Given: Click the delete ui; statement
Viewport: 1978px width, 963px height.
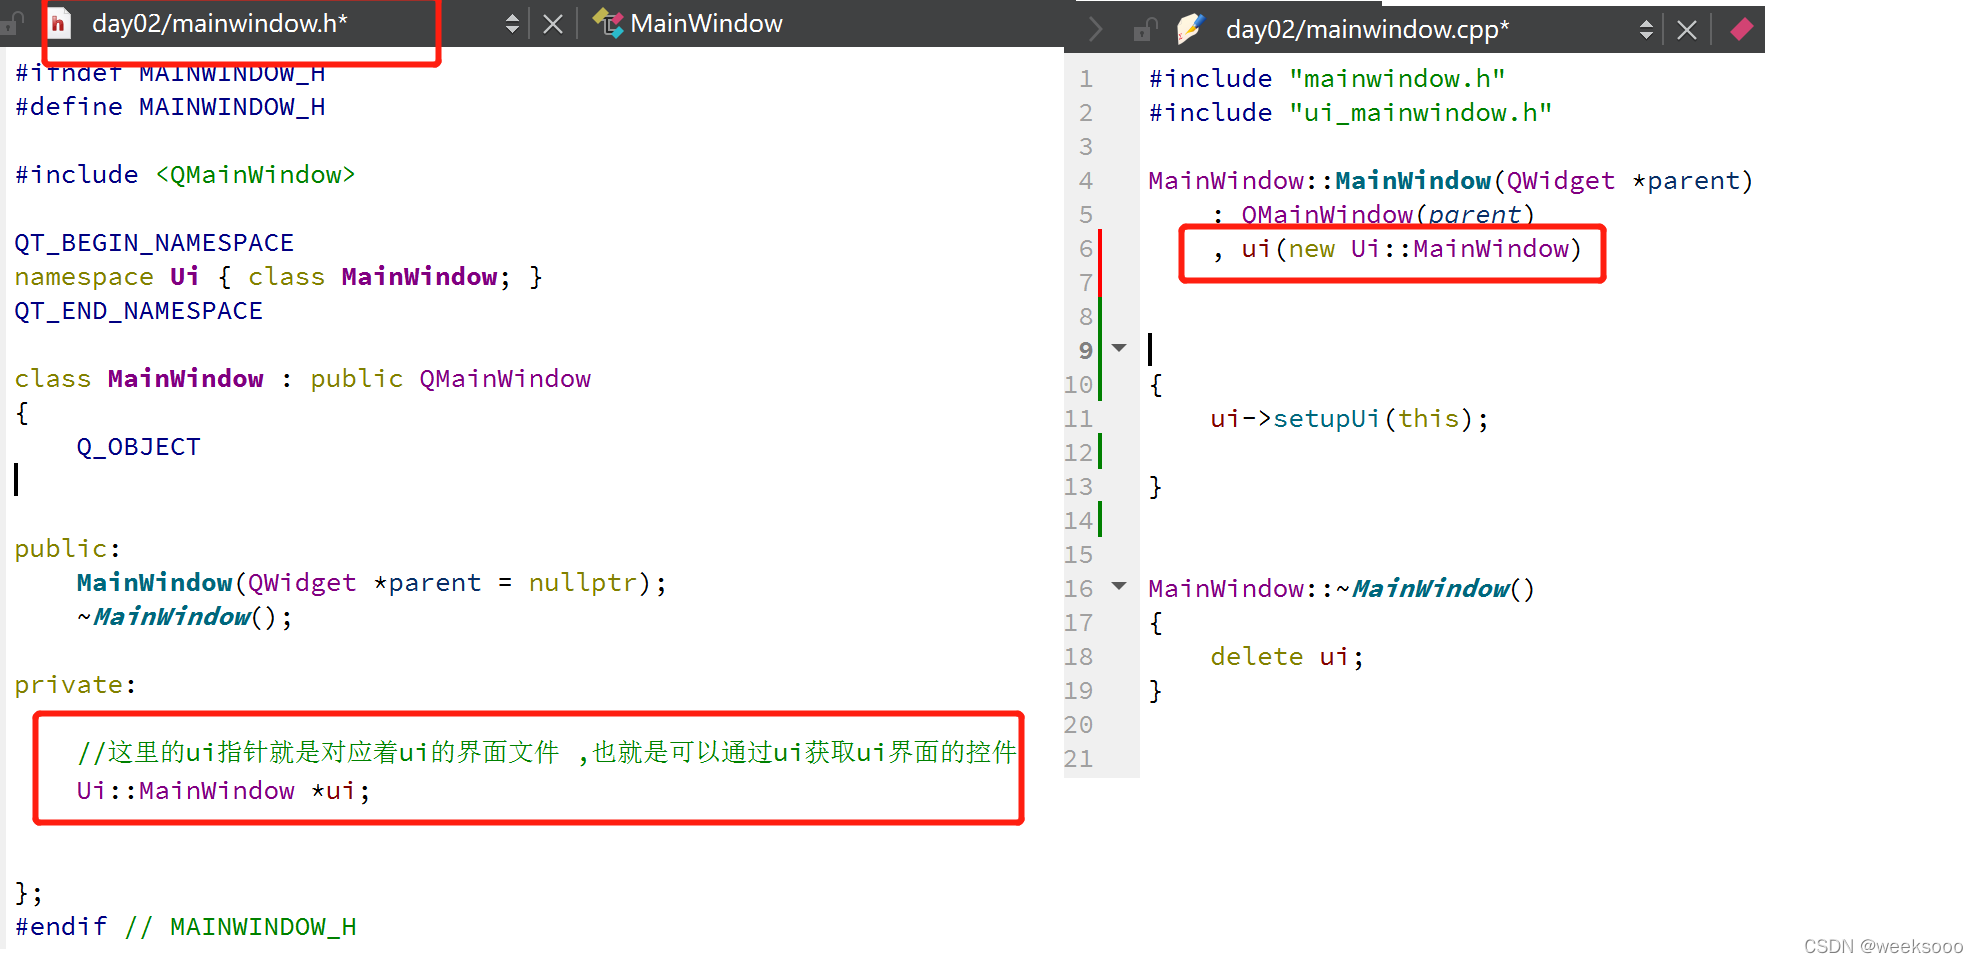Looking at the screenshot, I should [1287, 657].
